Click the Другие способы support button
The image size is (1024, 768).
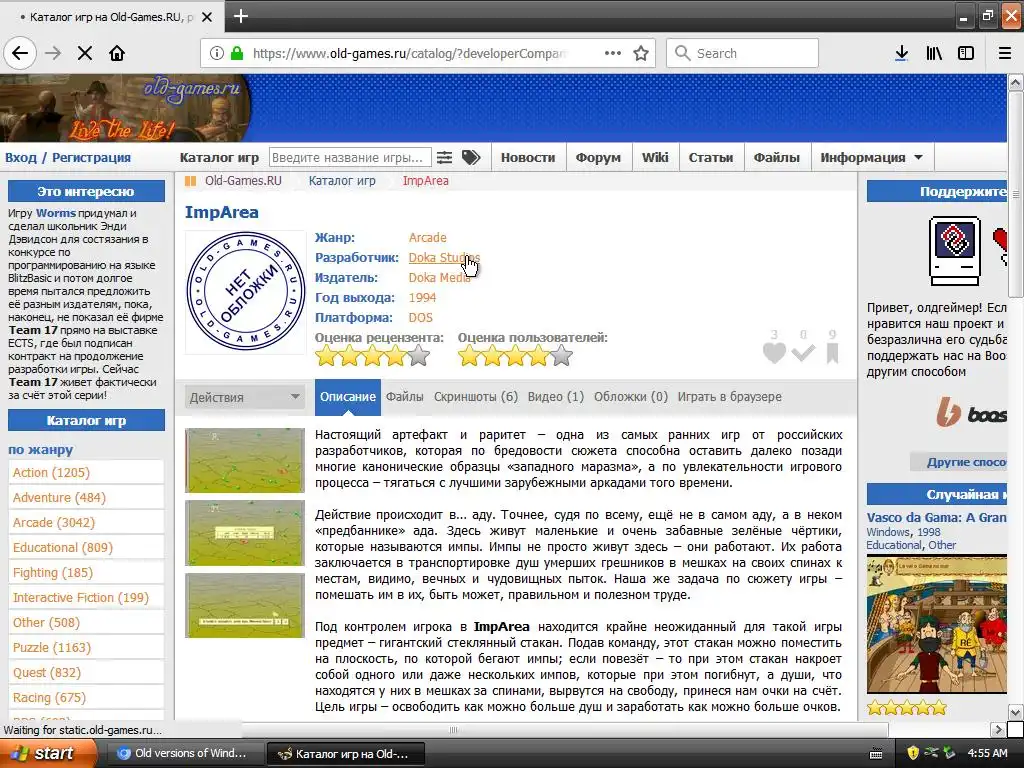coord(959,462)
